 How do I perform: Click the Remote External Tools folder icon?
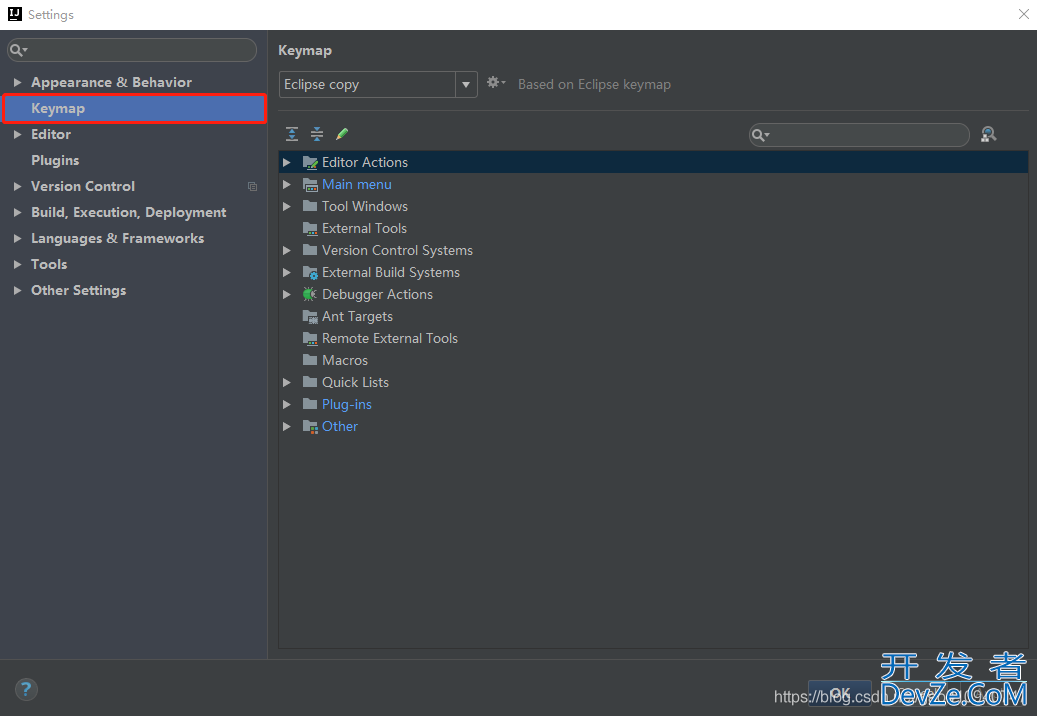pyautogui.click(x=310, y=338)
